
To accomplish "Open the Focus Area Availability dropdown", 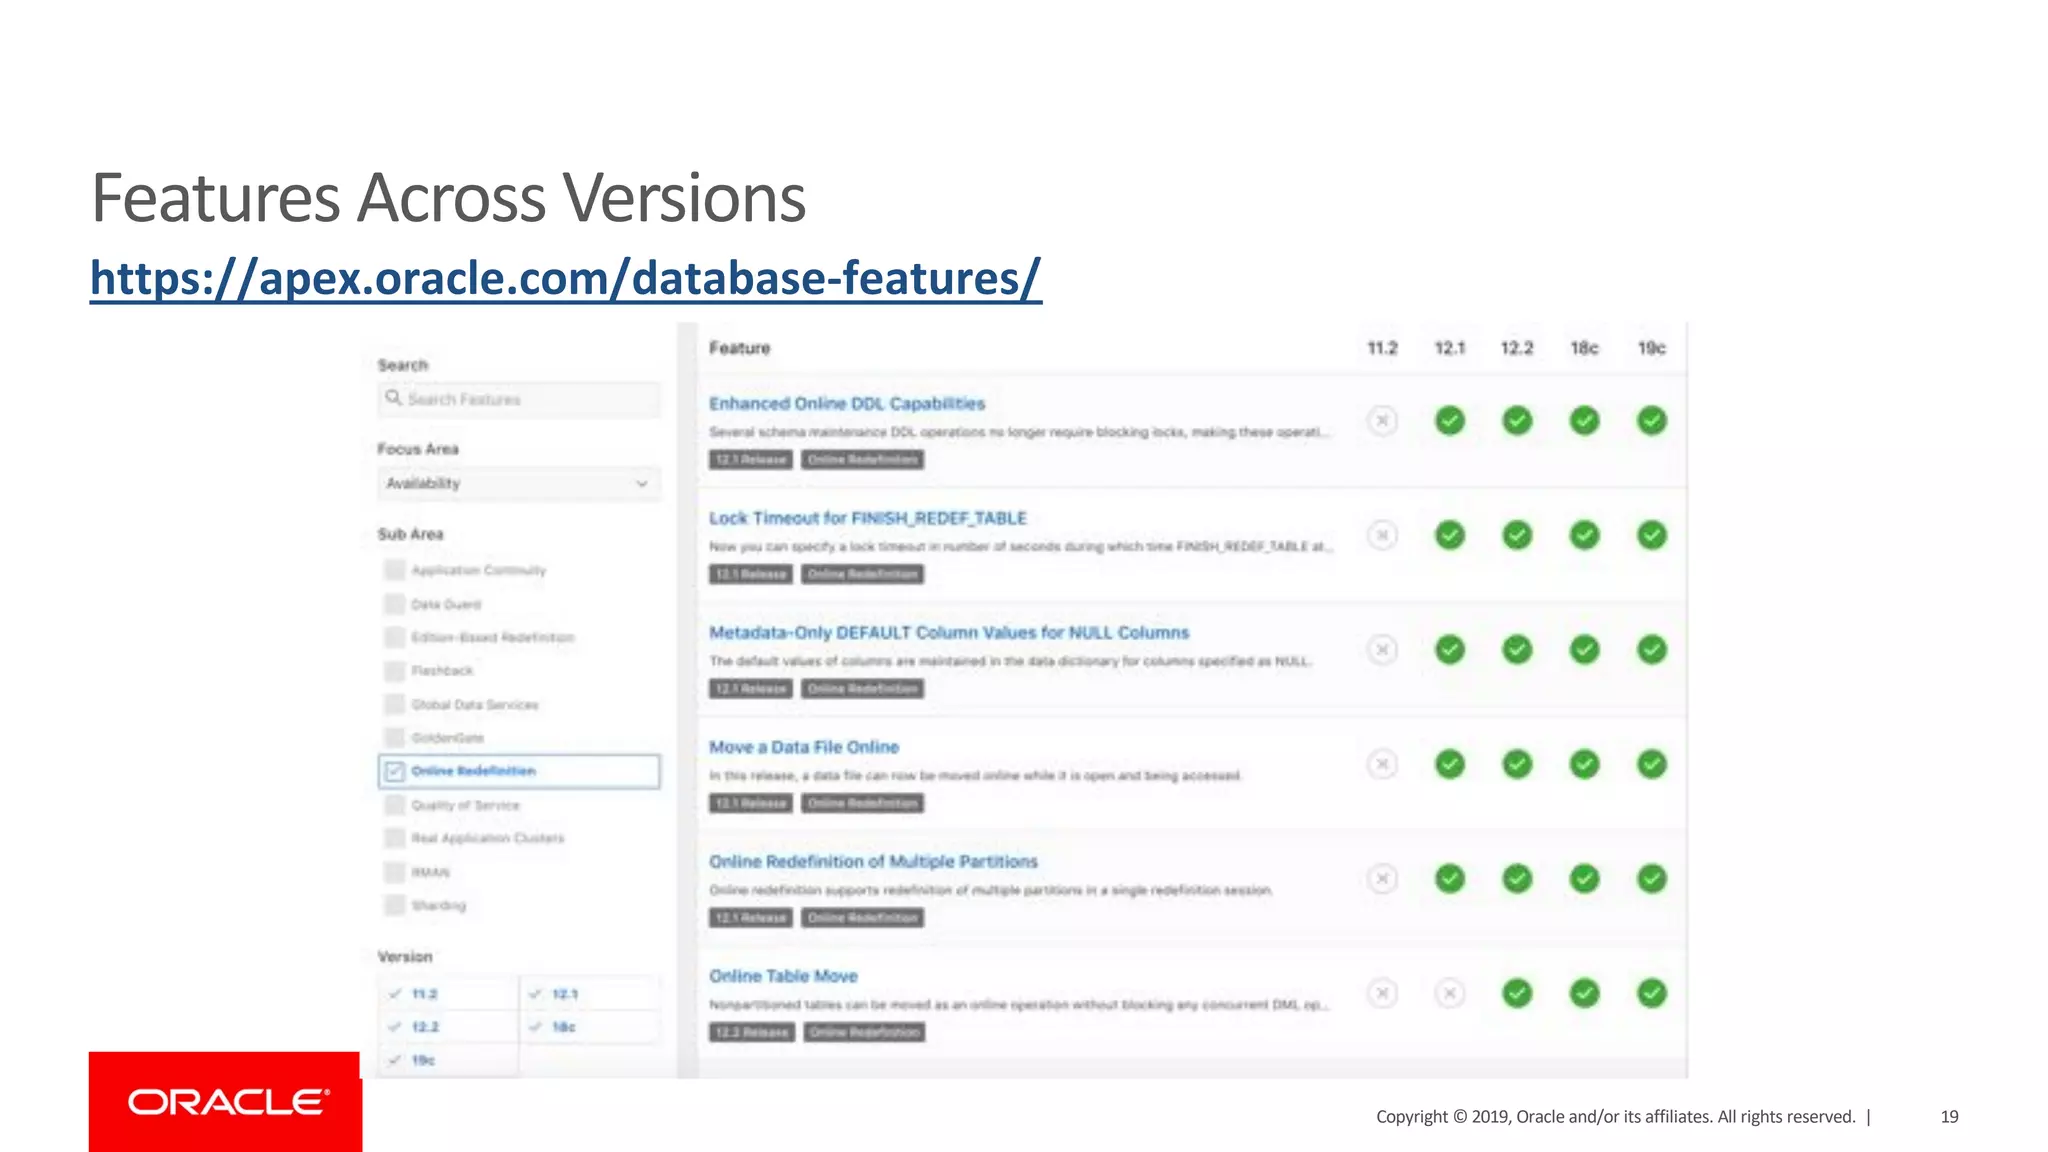I will tap(519, 483).
